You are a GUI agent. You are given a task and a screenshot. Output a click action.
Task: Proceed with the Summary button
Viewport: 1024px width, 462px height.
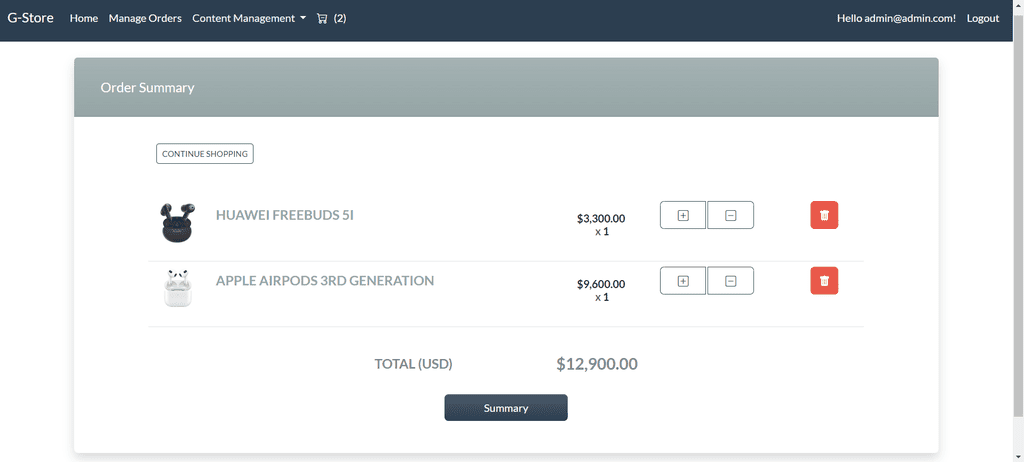(x=506, y=408)
